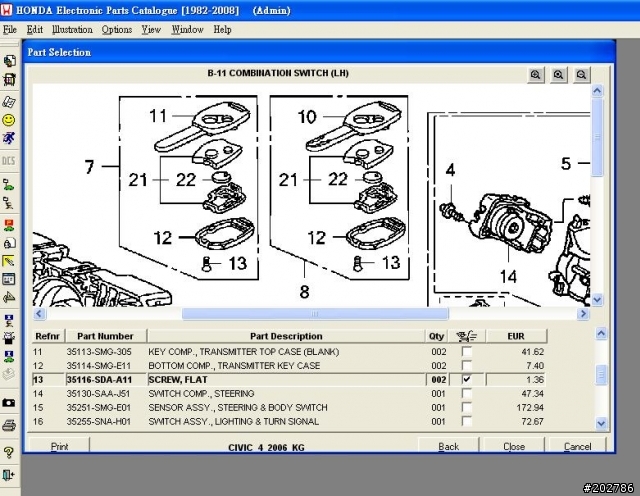
Task: Click reference number 14 in the diagram
Action: (508, 277)
